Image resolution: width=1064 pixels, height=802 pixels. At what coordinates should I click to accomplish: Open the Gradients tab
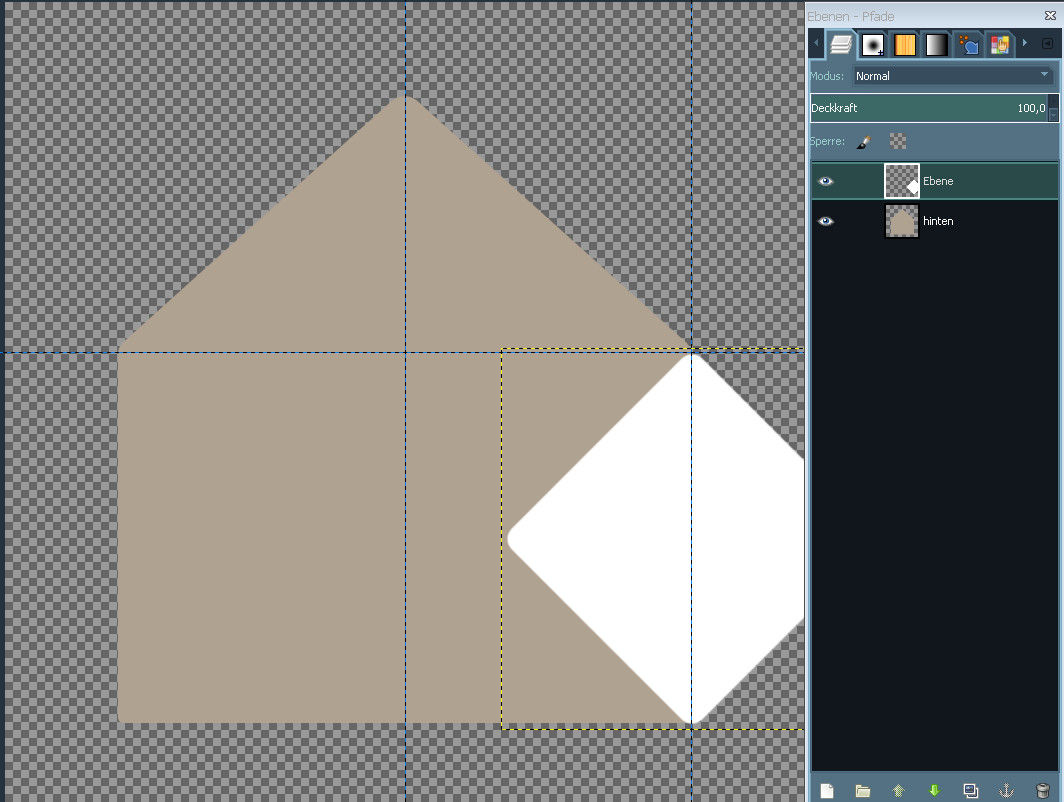pos(936,45)
